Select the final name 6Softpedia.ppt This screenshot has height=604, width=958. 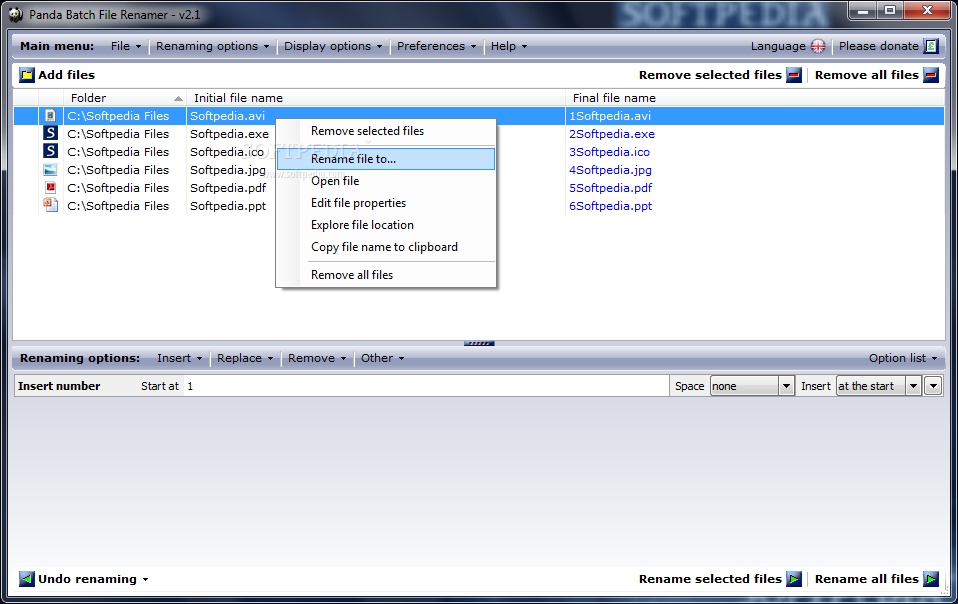coord(610,206)
